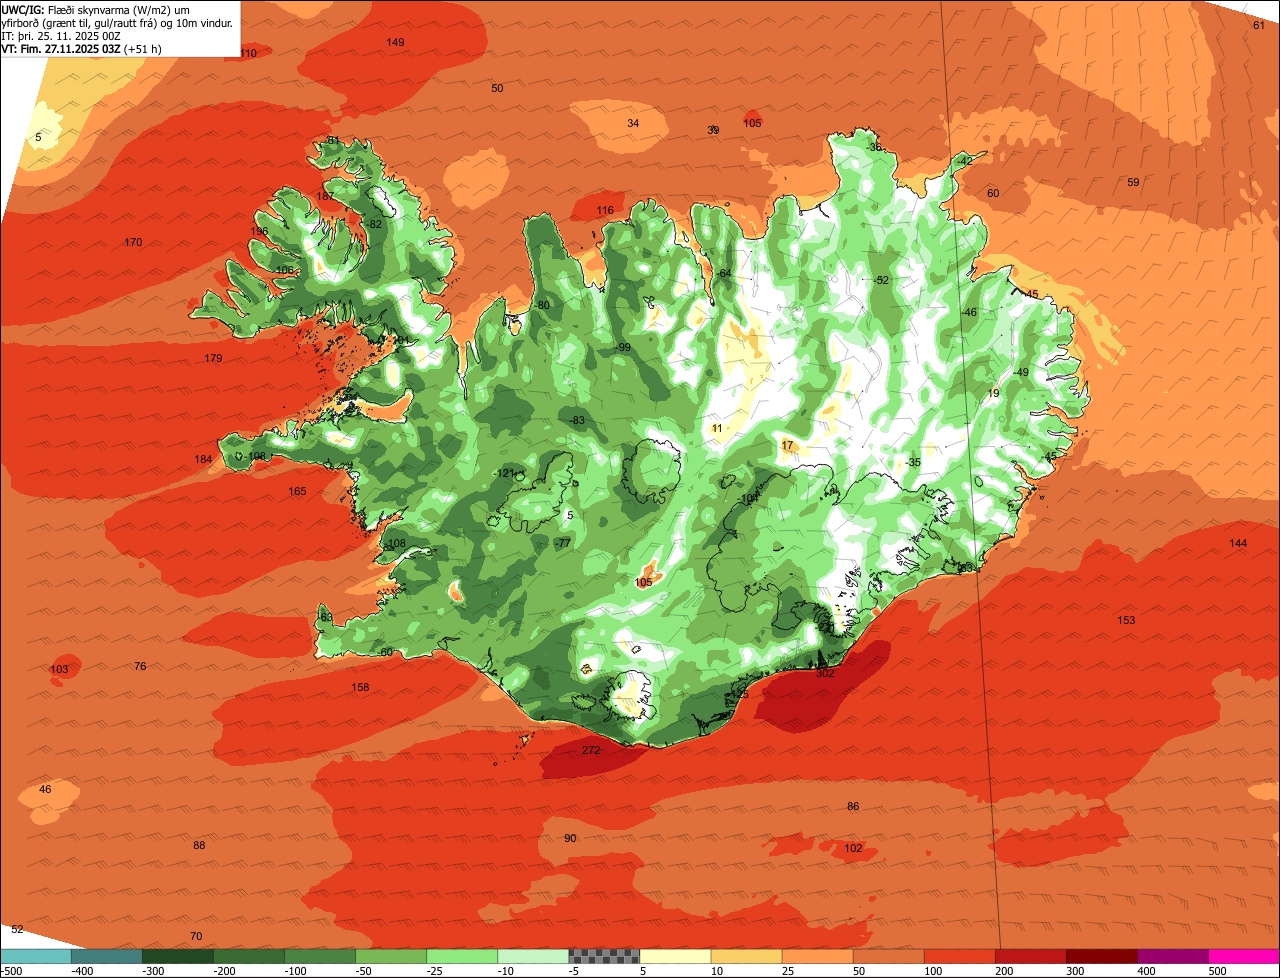
Task: Click the map value '11' in the central highlands
Action: pyautogui.click(x=717, y=428)
